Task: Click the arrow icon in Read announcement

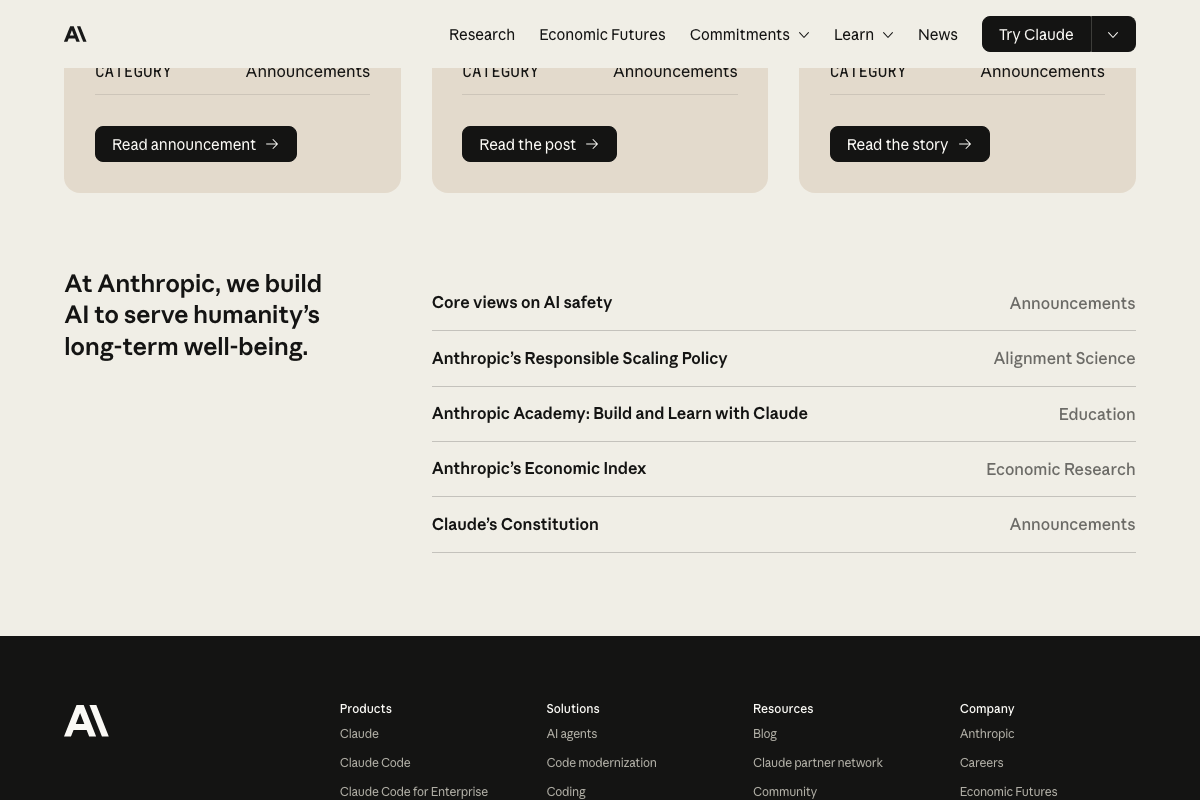Action: coord(272,144)
